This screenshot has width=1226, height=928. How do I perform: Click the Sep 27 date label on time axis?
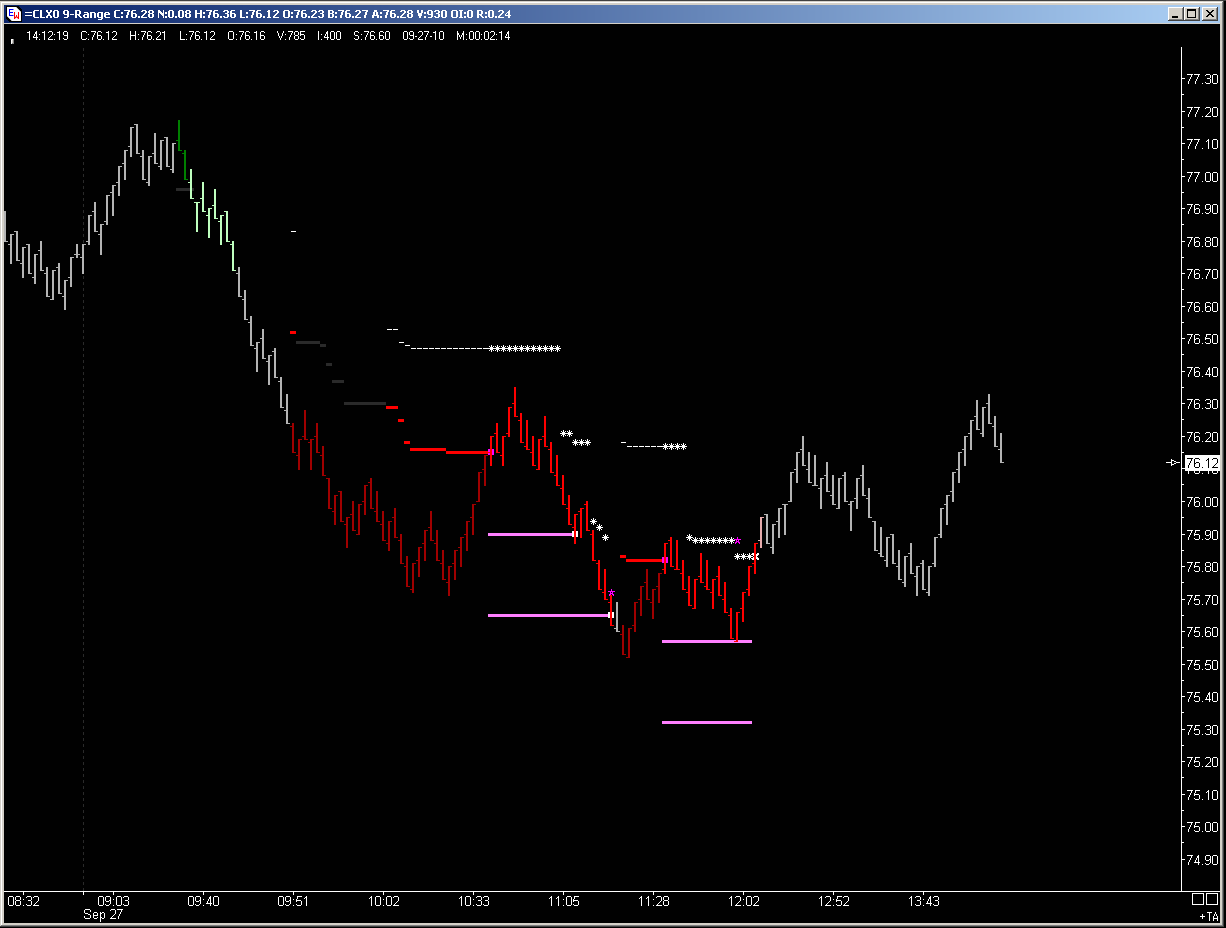click(x=103, y=915)
